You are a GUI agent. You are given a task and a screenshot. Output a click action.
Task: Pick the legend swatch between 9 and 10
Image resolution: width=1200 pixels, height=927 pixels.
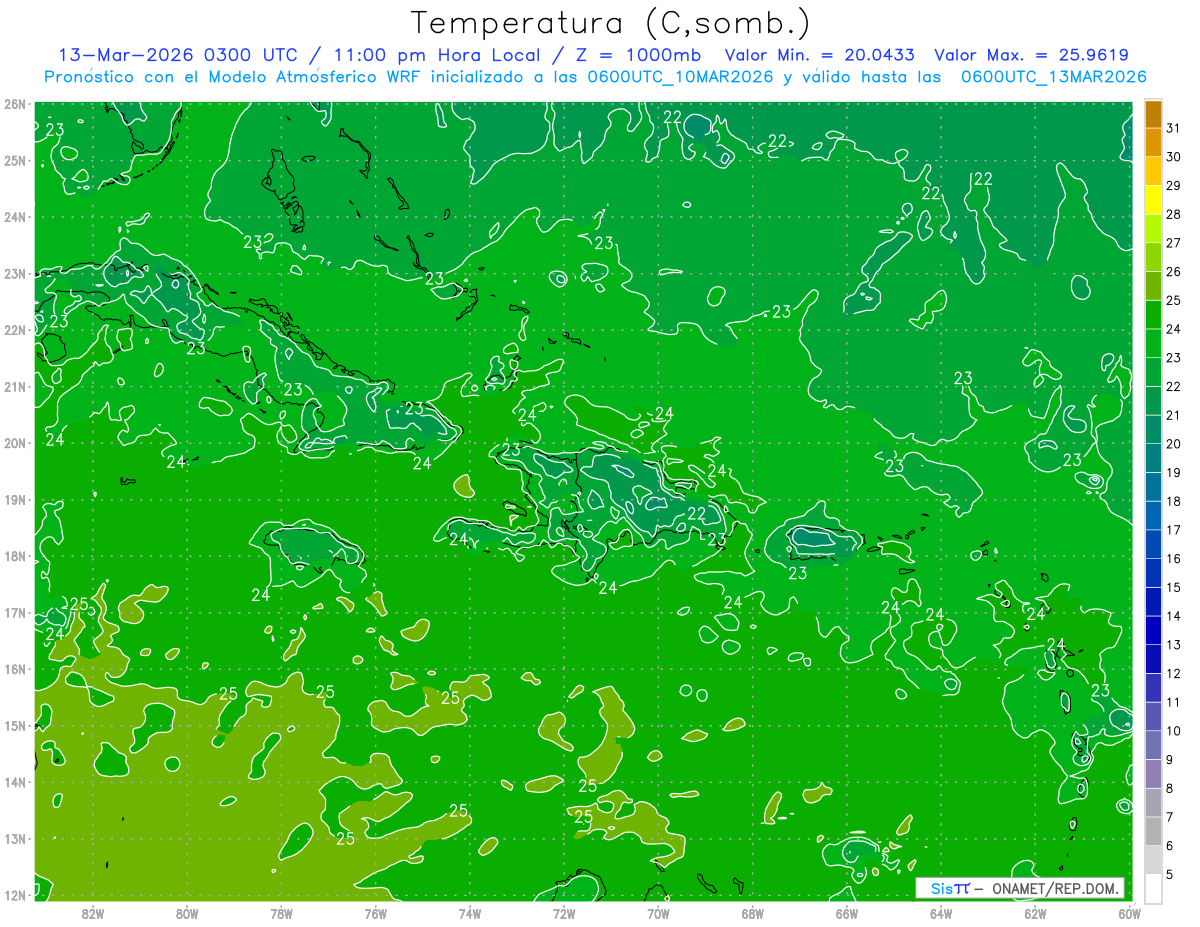coord(1153,745)
